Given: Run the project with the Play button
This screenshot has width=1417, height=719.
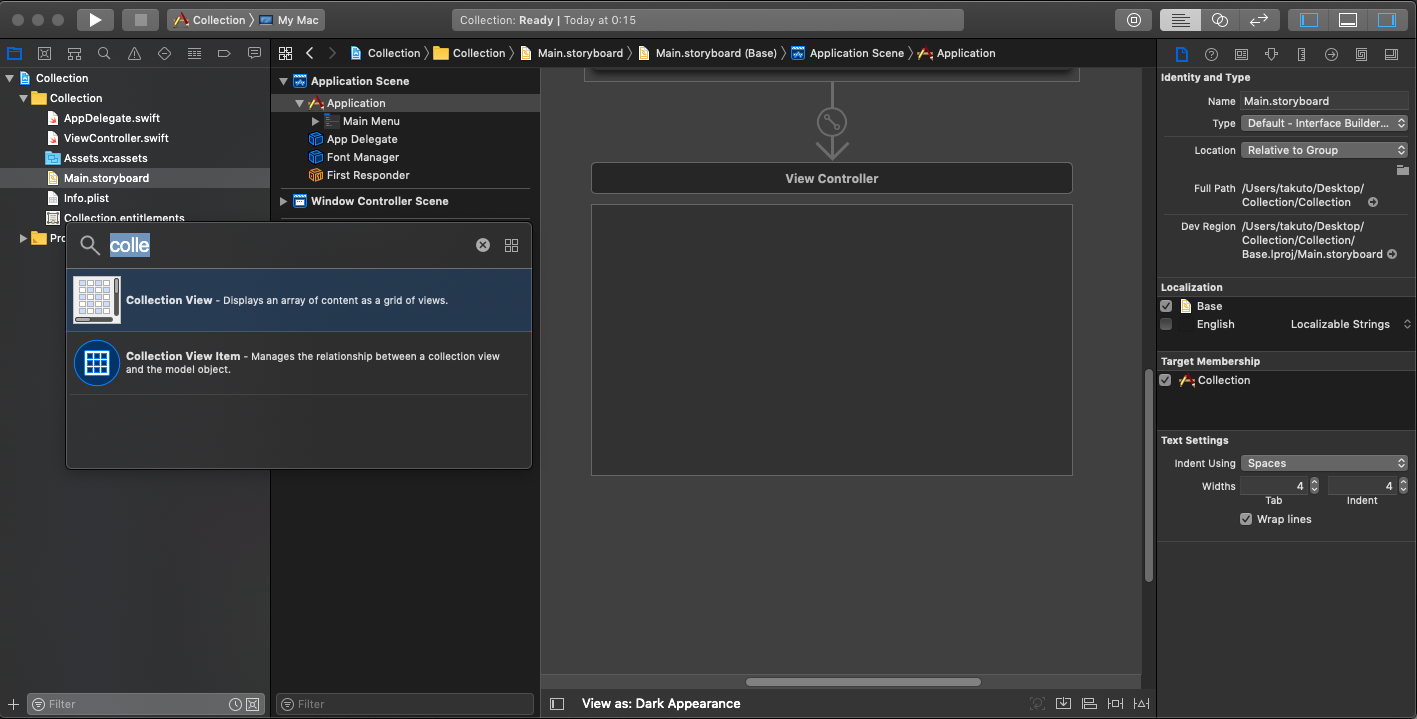Looking at the screenshot, I should 95,20.
